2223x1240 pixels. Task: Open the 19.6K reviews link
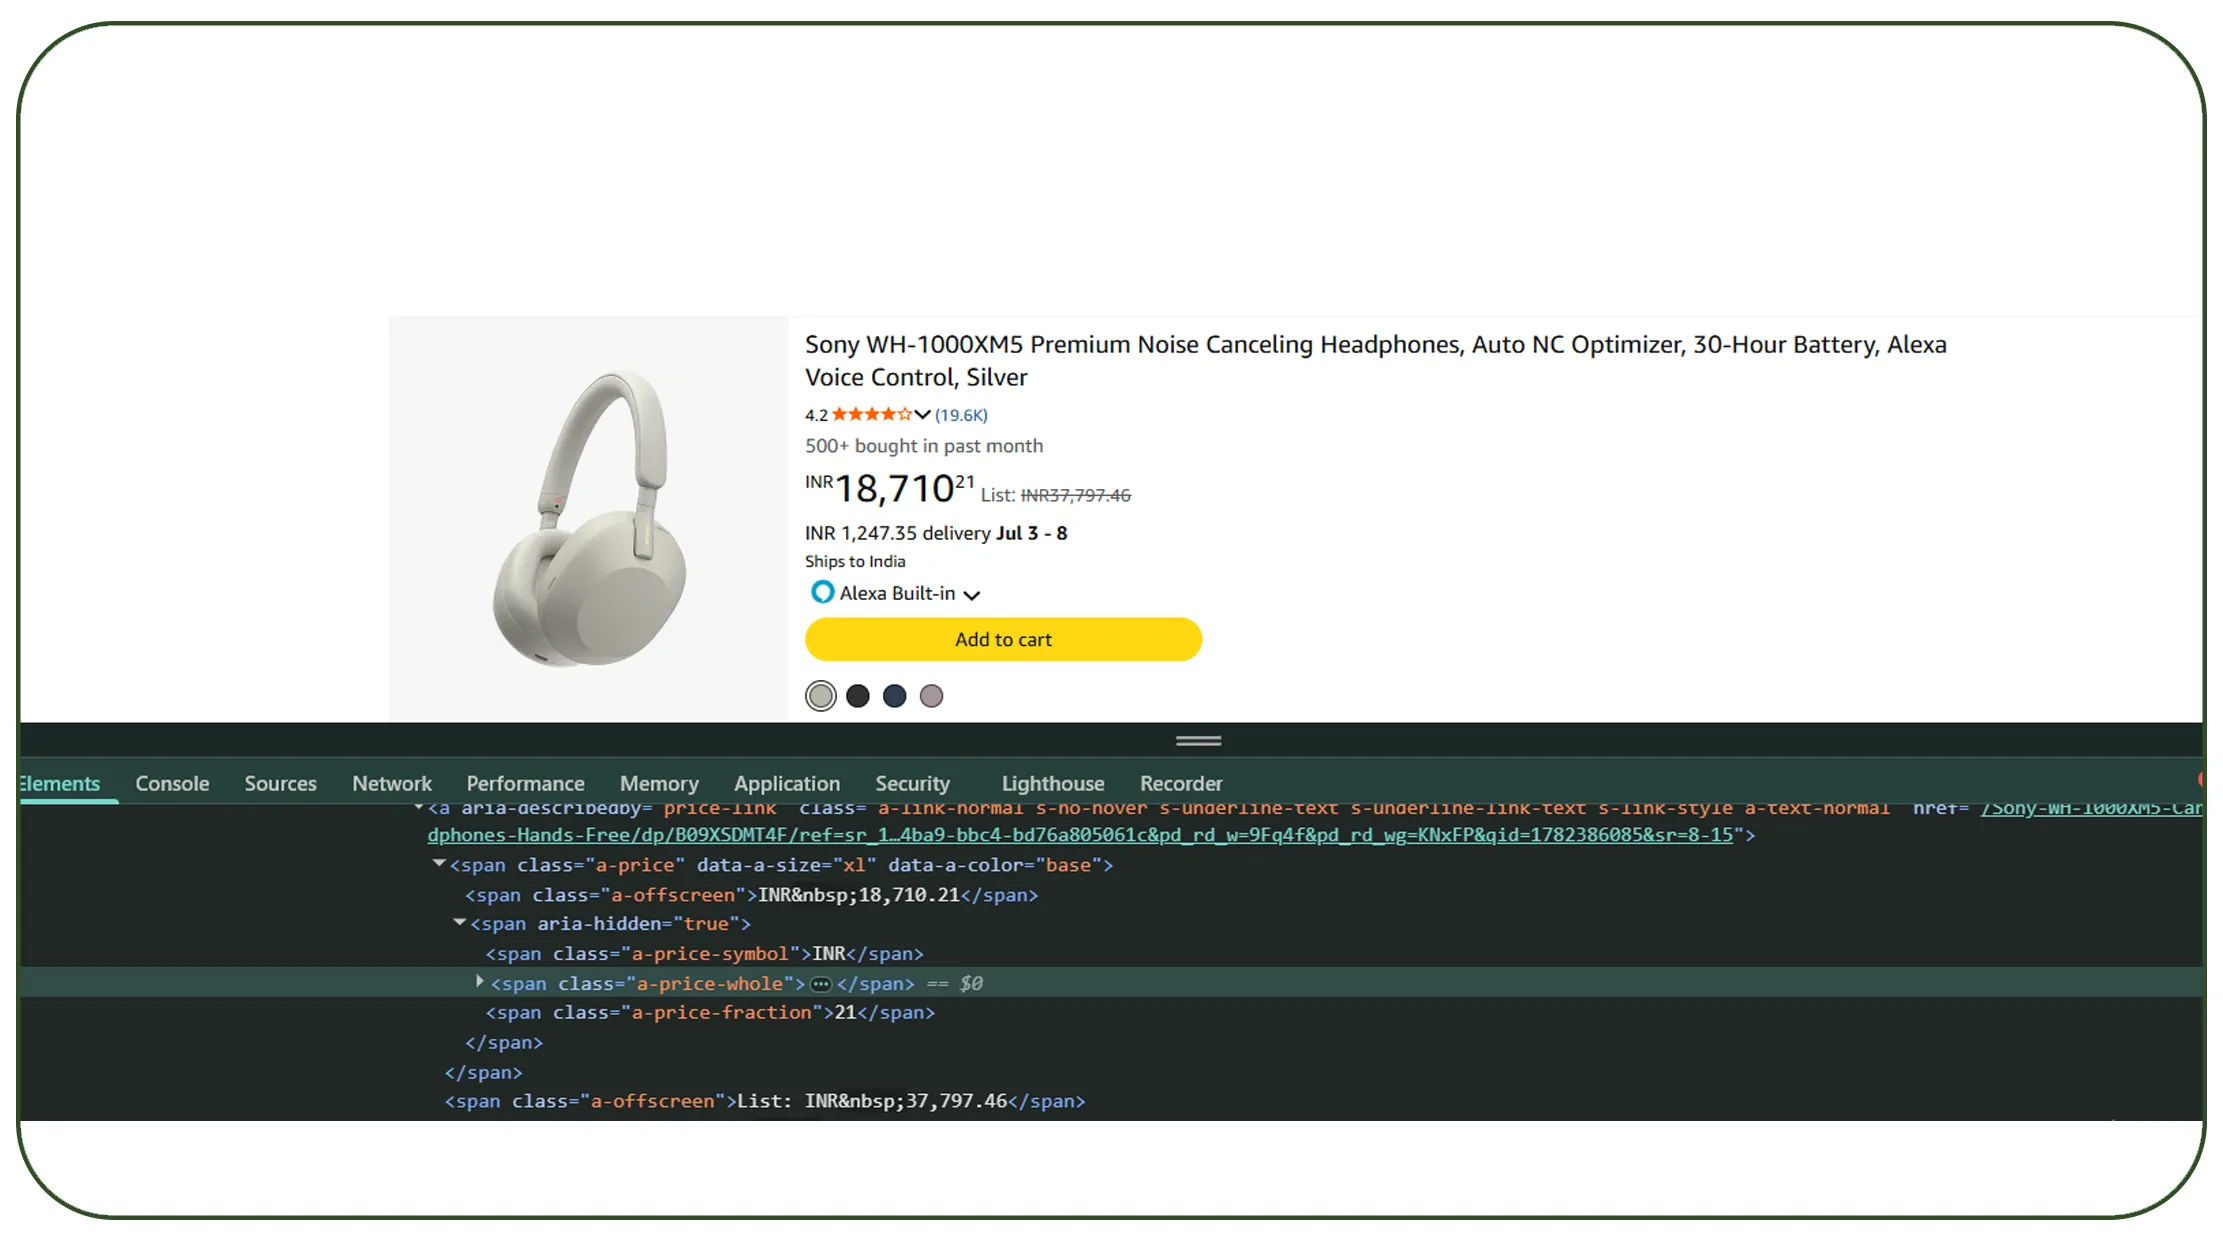pos(961,415)
